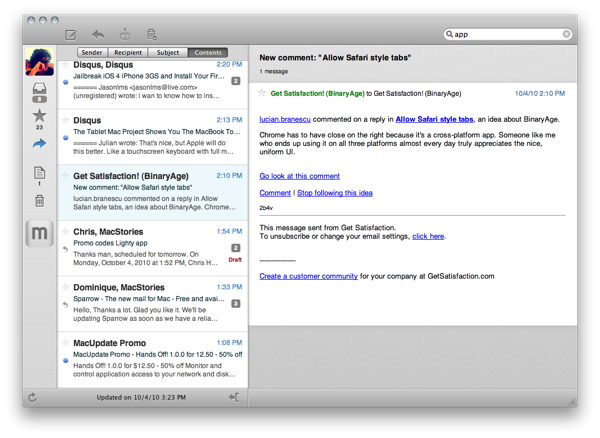The image size is (600, 438).
Task: Click the unread dot on Disqus, Disqus 2:20 PM
Action: pyautogui.click(x=66, y=82)
